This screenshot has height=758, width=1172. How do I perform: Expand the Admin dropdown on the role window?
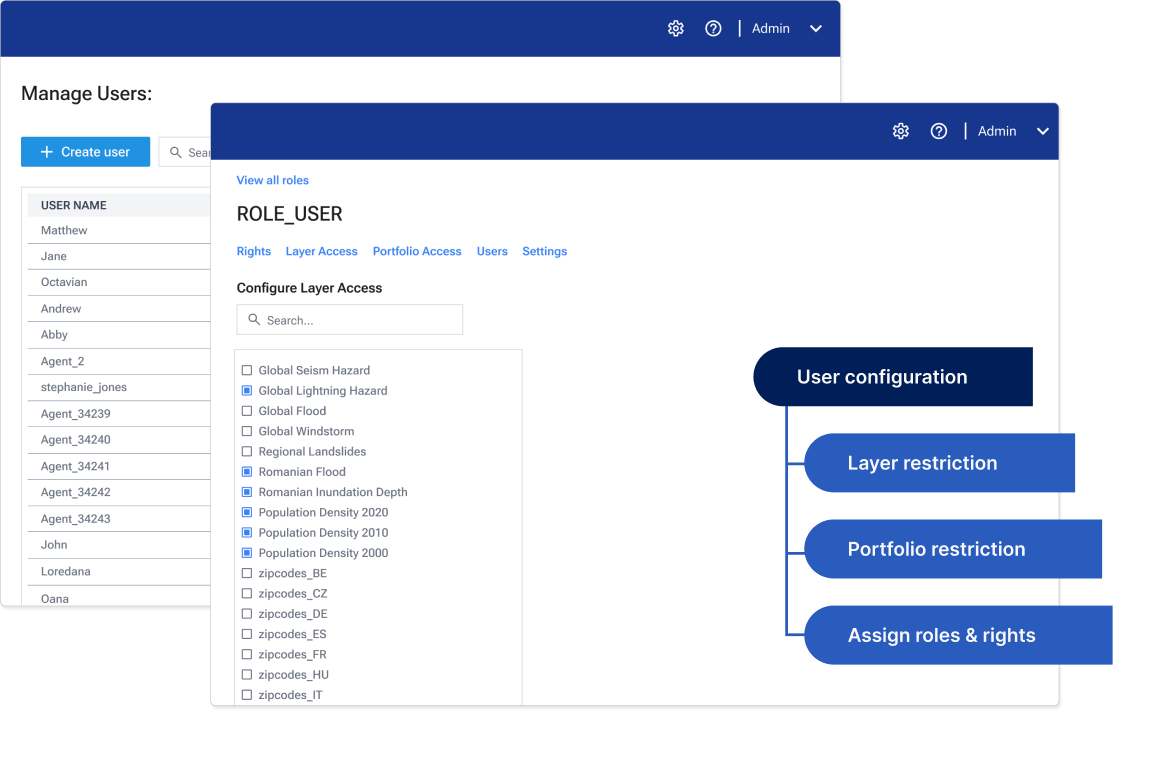tap(1042, 130)
